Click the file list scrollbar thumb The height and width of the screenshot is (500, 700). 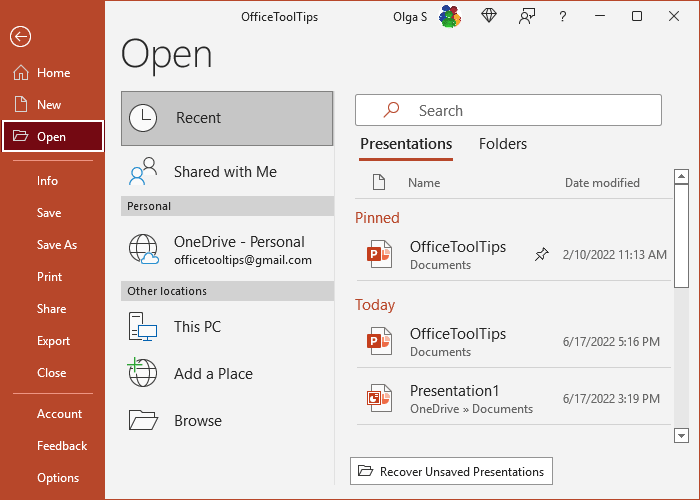pyautogui.click(x=681, y=236)
